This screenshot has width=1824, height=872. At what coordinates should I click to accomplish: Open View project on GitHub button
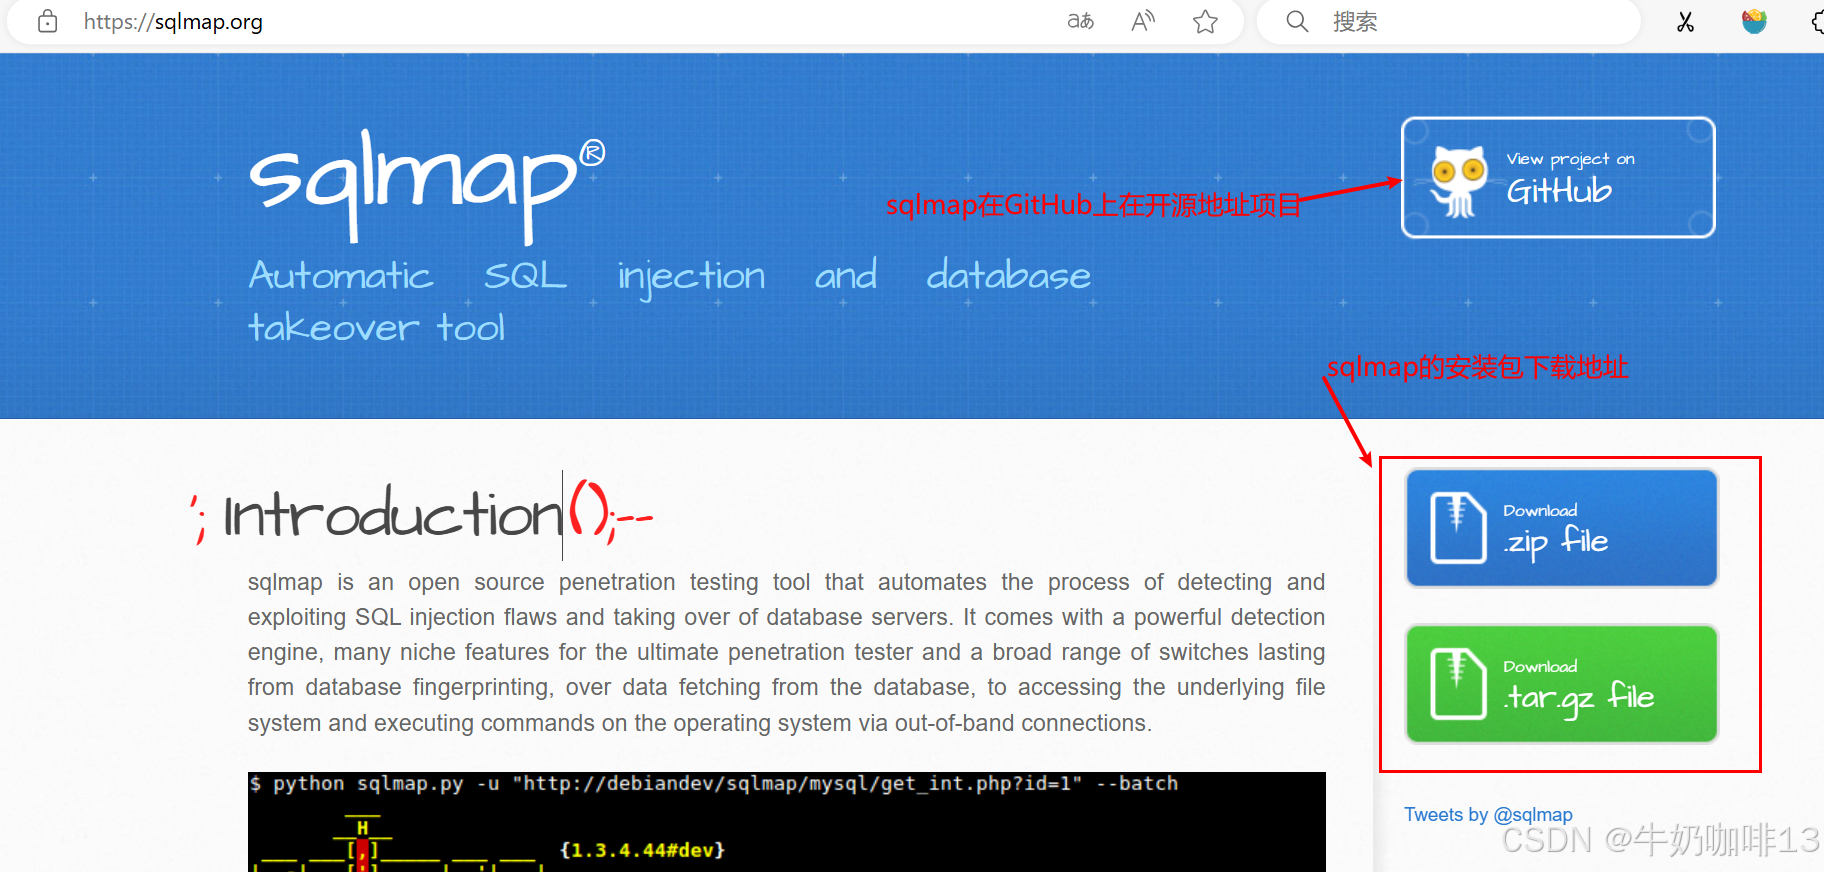coord(1558,178)
